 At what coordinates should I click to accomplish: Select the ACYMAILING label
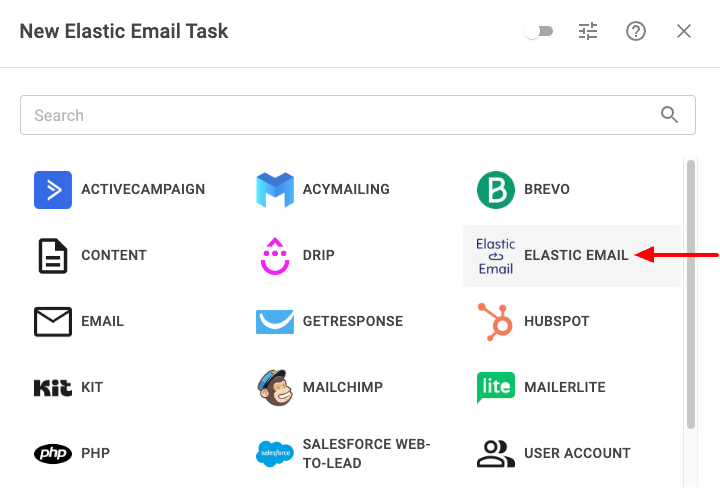coord(346,189)
